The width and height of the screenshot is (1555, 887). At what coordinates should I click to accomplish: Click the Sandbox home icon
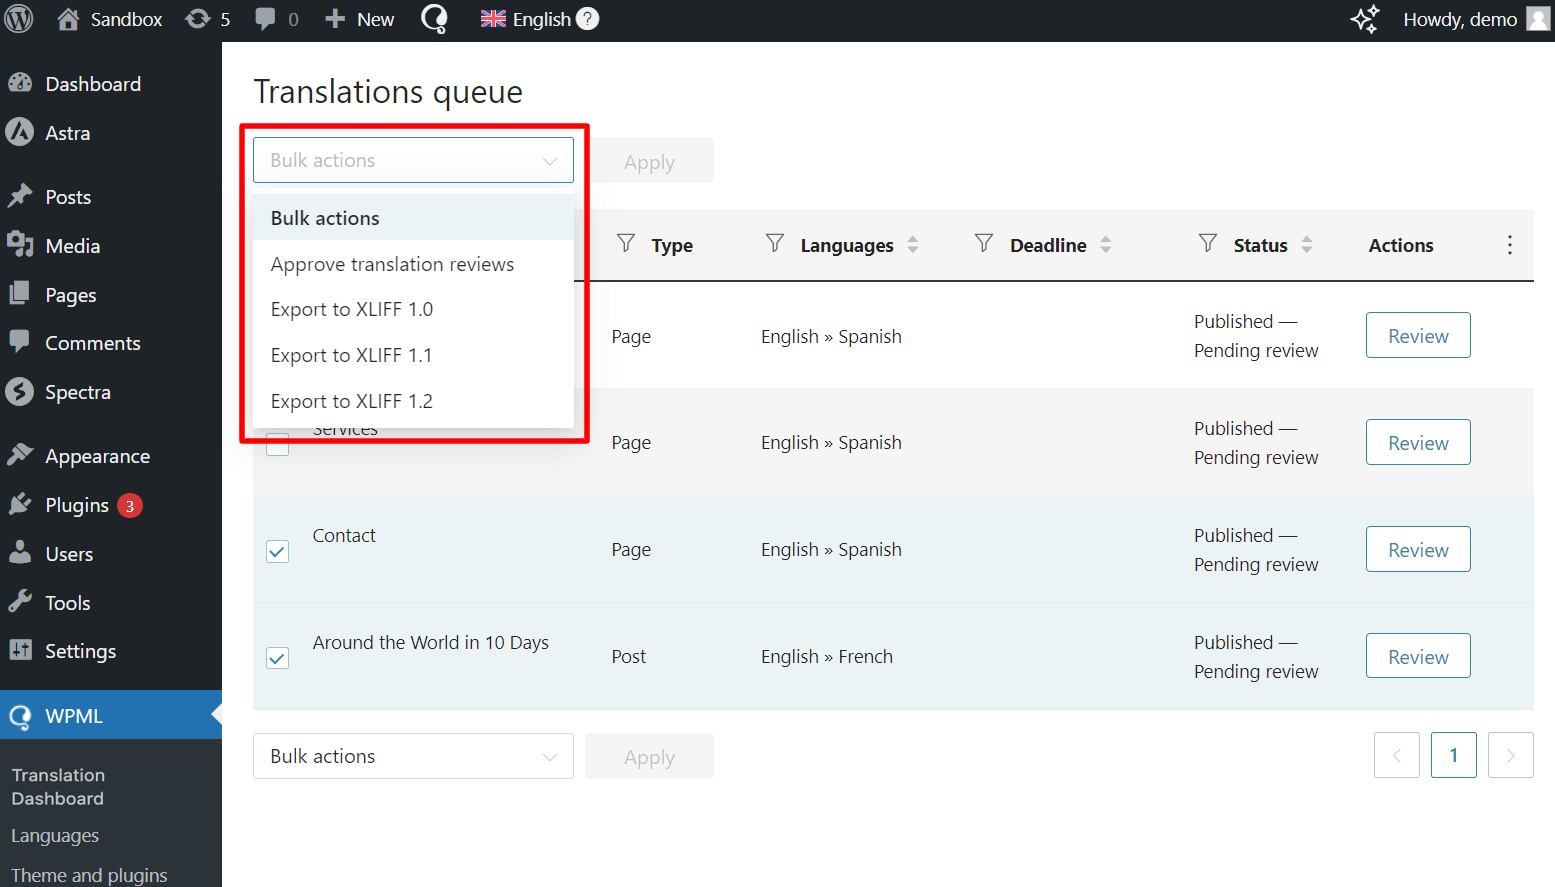(68, 19)
